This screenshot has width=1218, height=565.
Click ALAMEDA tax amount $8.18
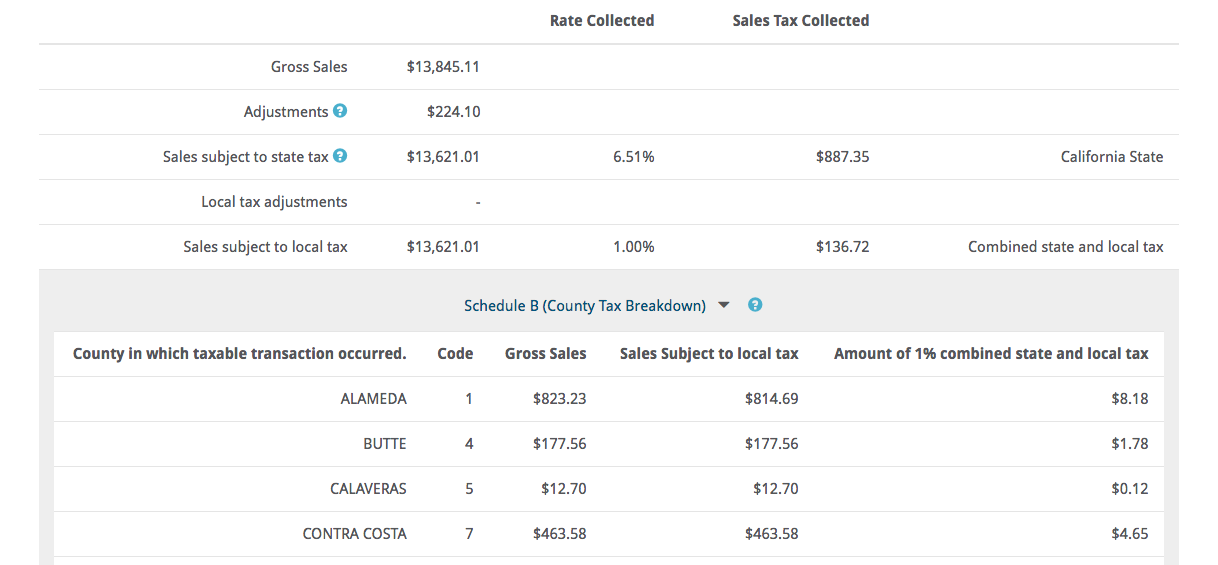coord(1130,399)
